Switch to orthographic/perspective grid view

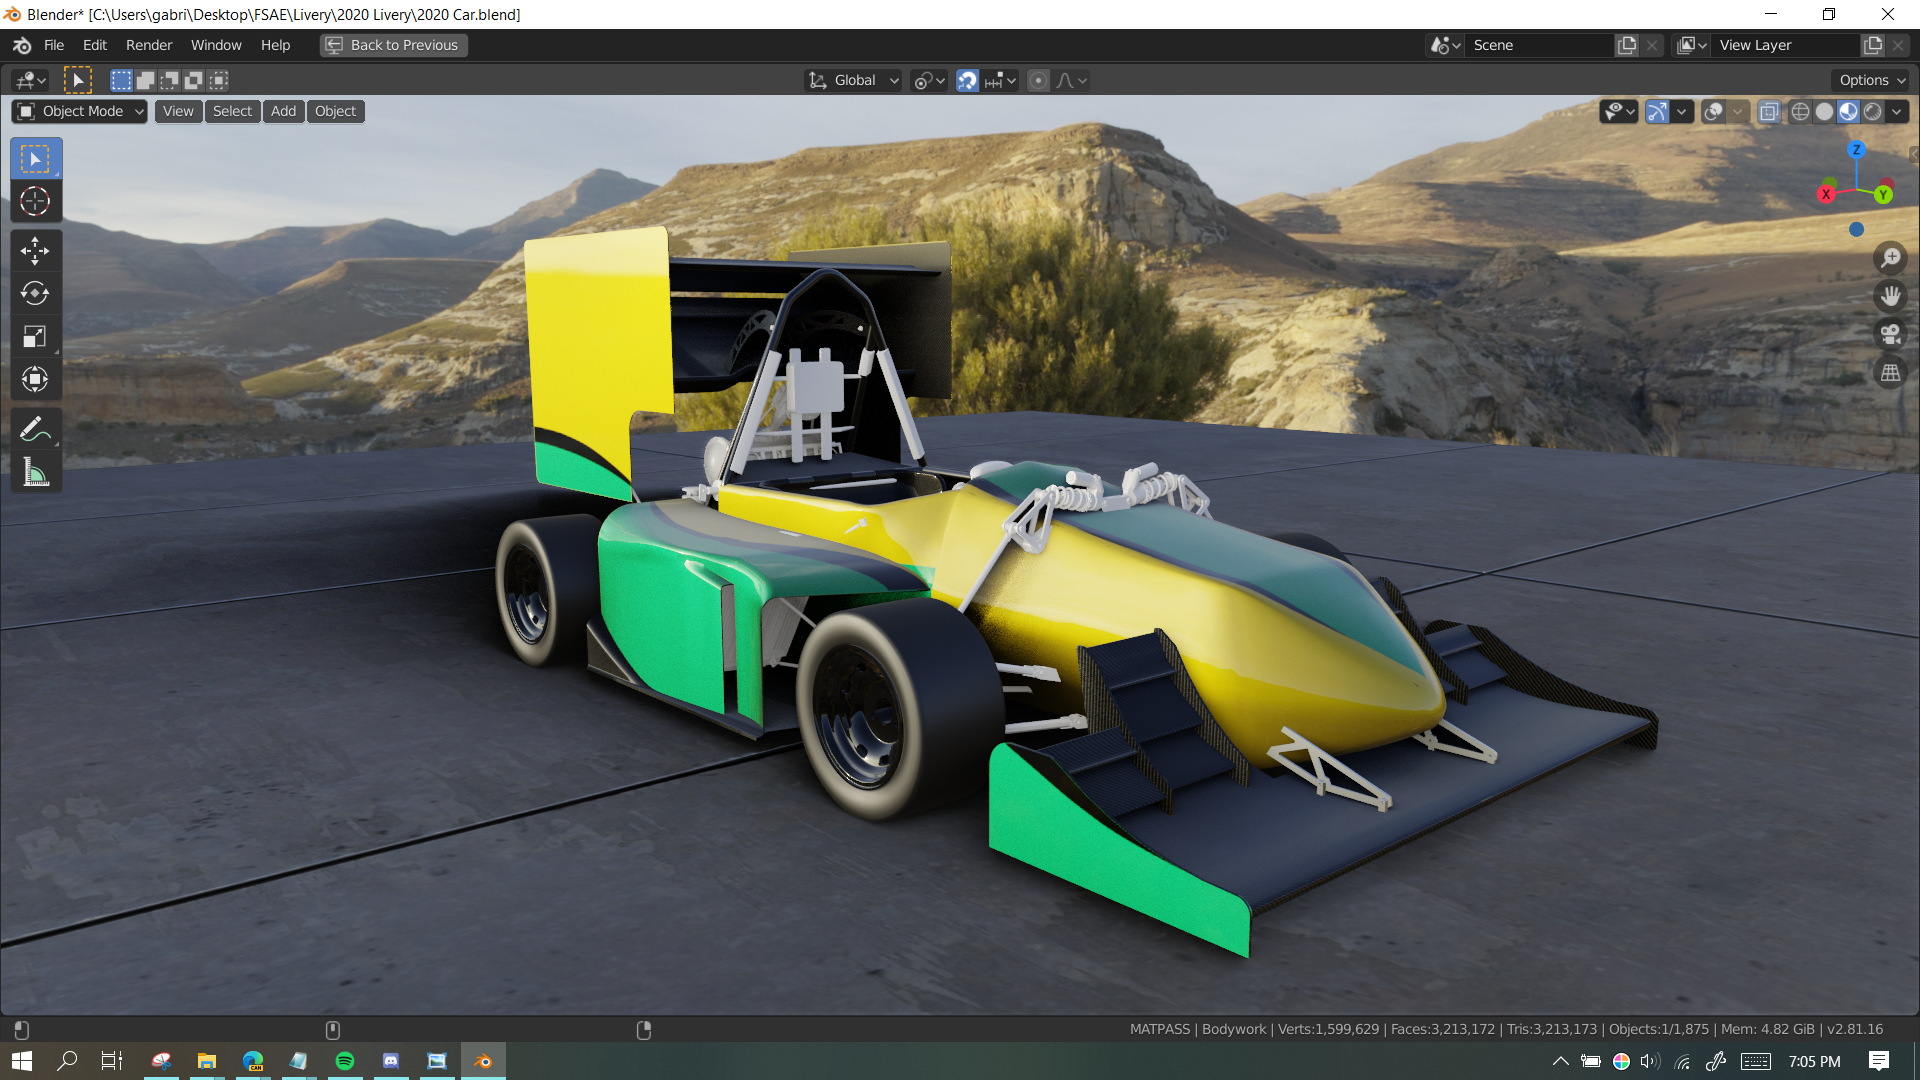tap(1890, 373)
